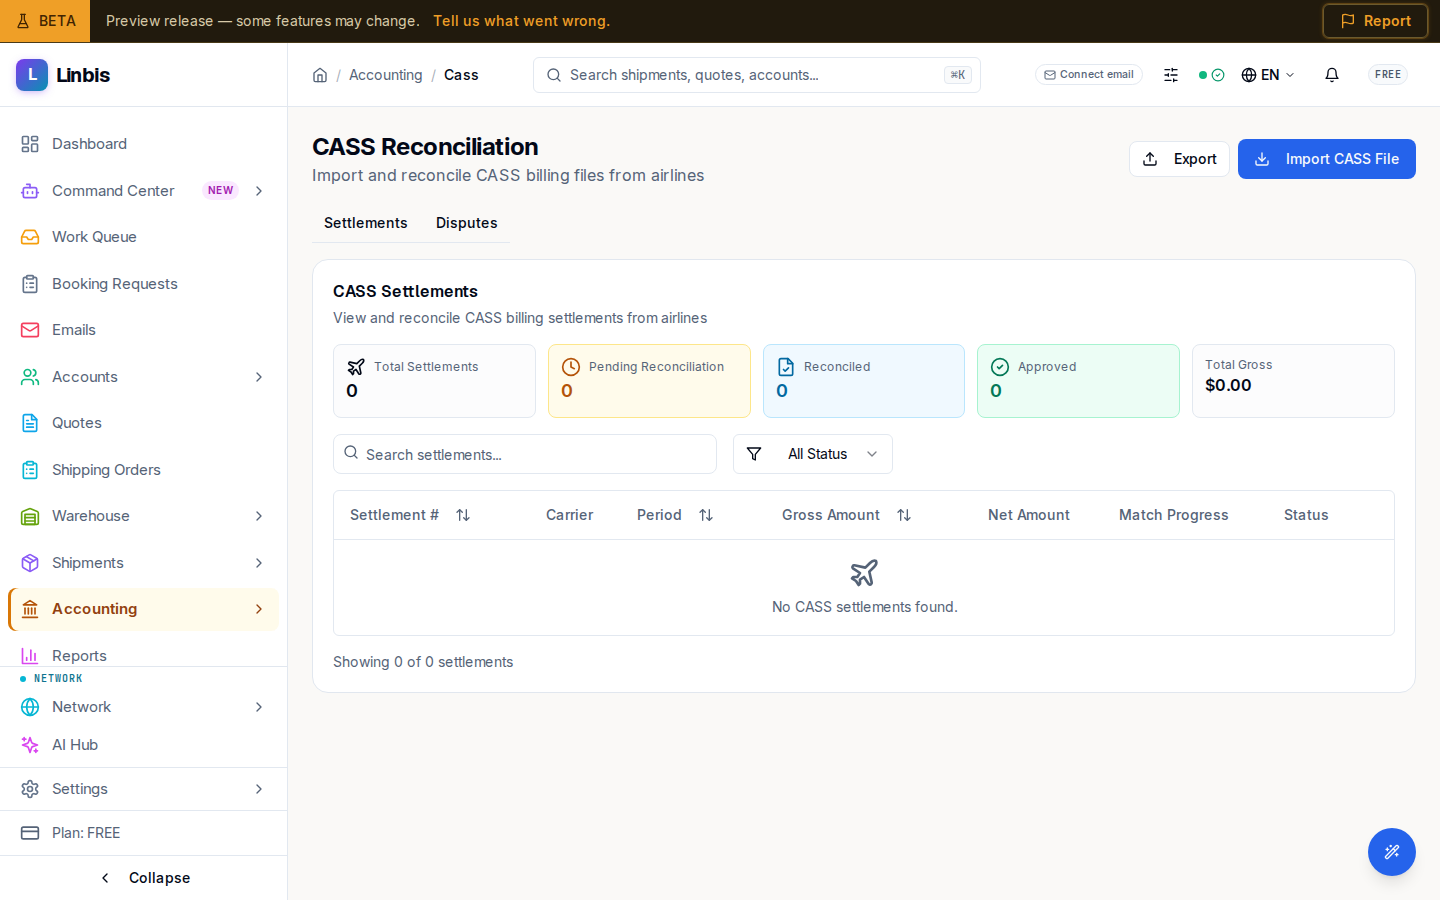Click the Import CASS File button

tap(1327, 159)
